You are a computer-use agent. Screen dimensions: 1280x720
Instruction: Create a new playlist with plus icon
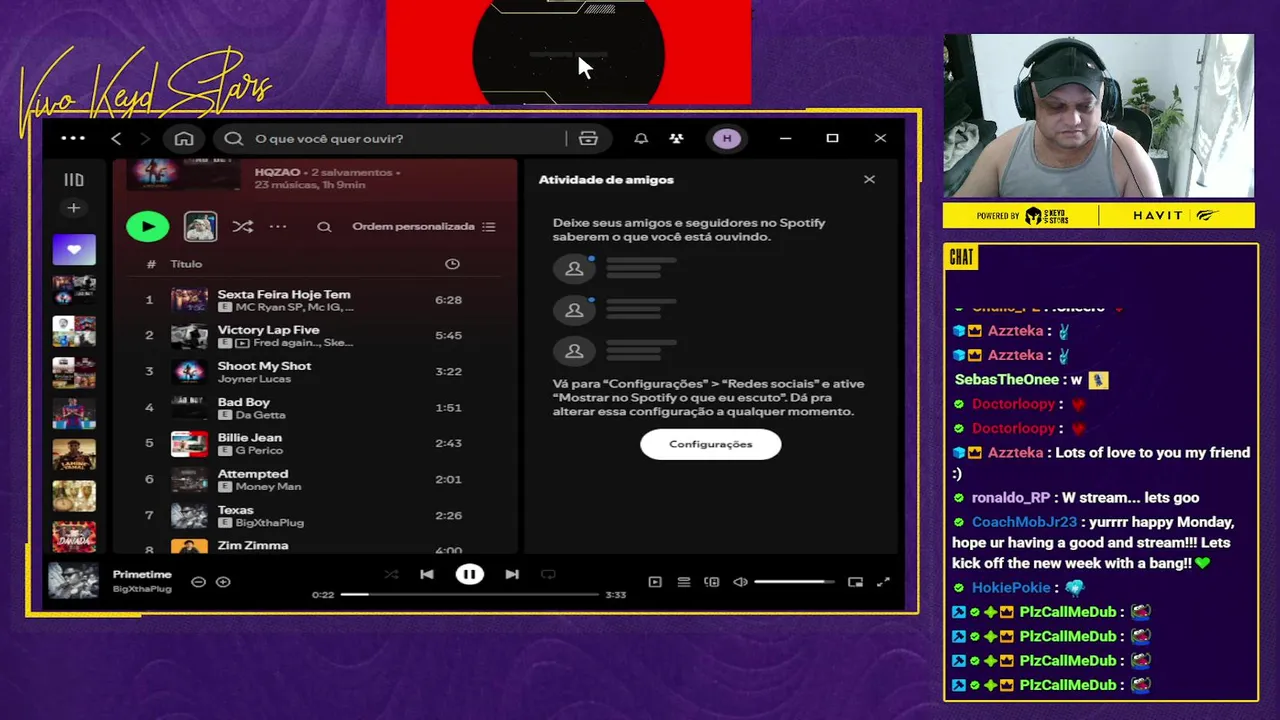[x=73, y=208]
